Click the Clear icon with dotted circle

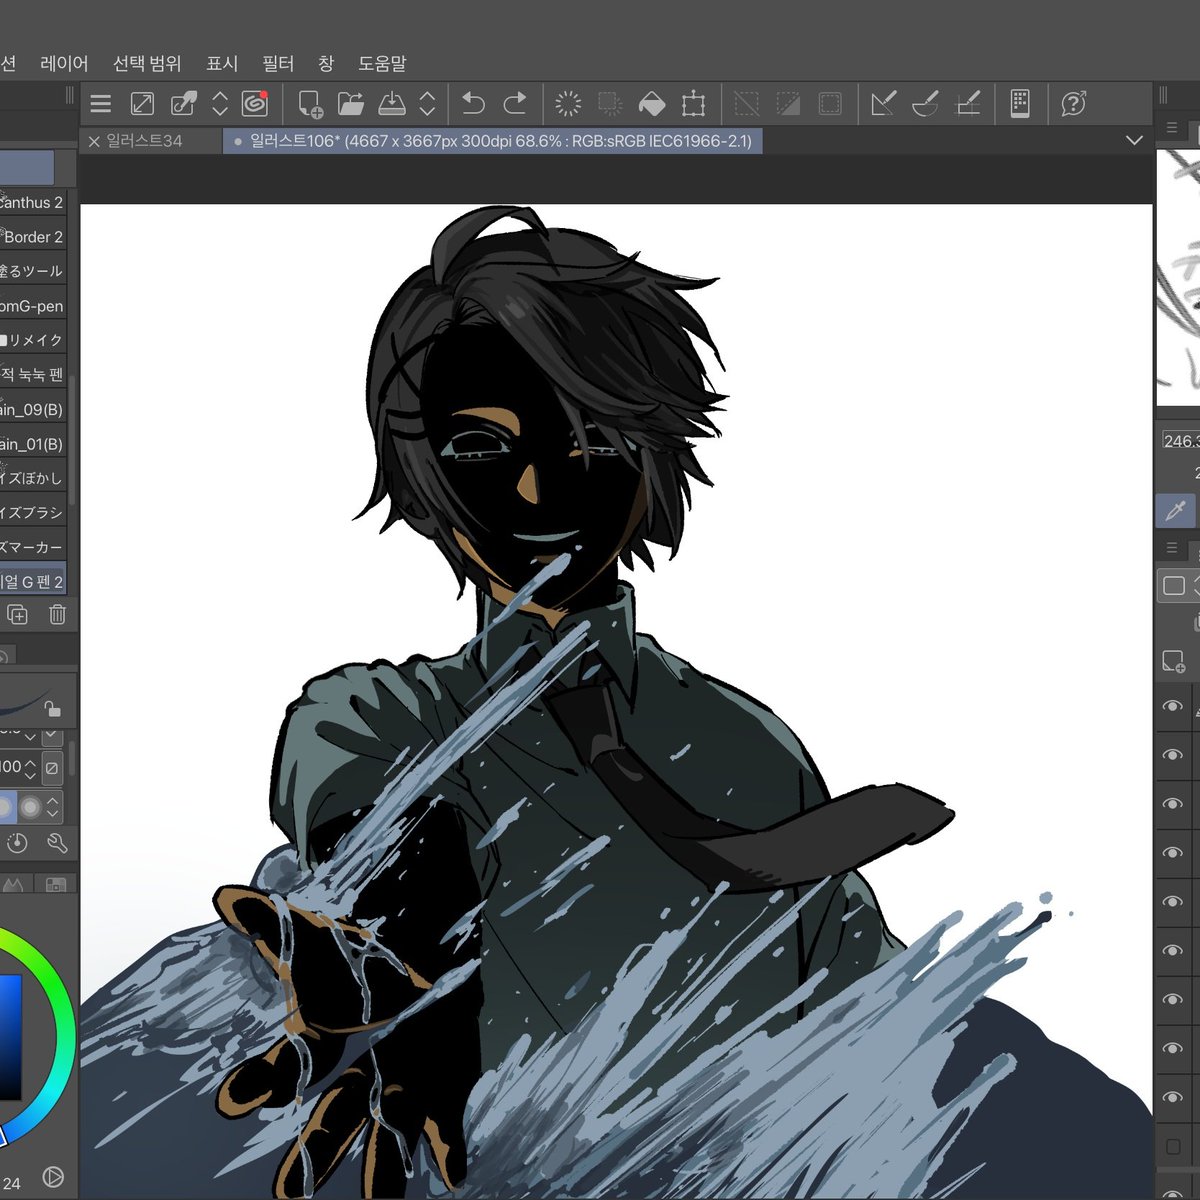pos(568,104)
